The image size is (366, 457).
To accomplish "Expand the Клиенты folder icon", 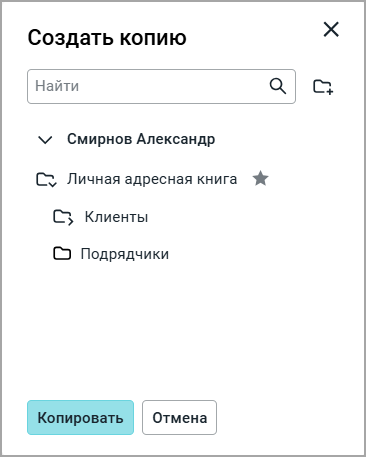I will 63,217.
